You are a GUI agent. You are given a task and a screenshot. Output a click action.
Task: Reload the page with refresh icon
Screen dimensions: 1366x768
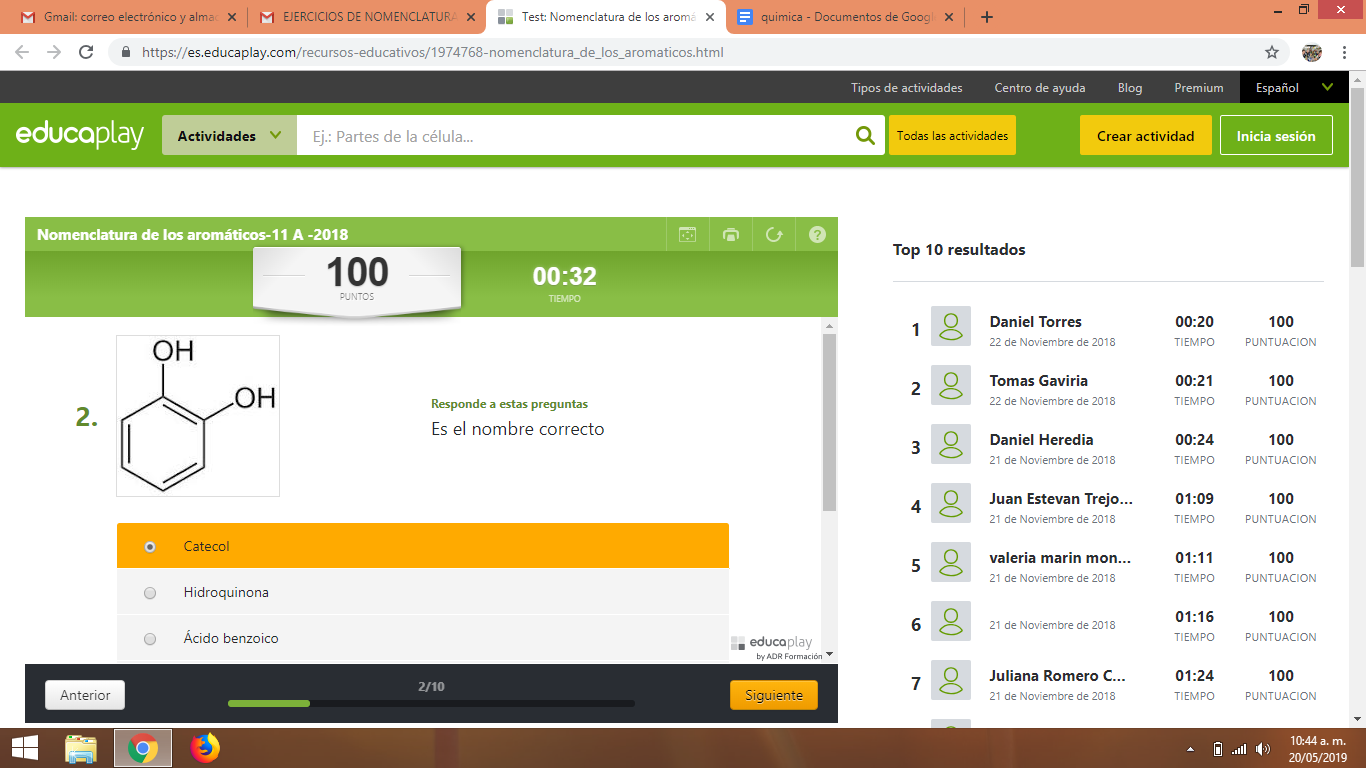coord(86,52)
